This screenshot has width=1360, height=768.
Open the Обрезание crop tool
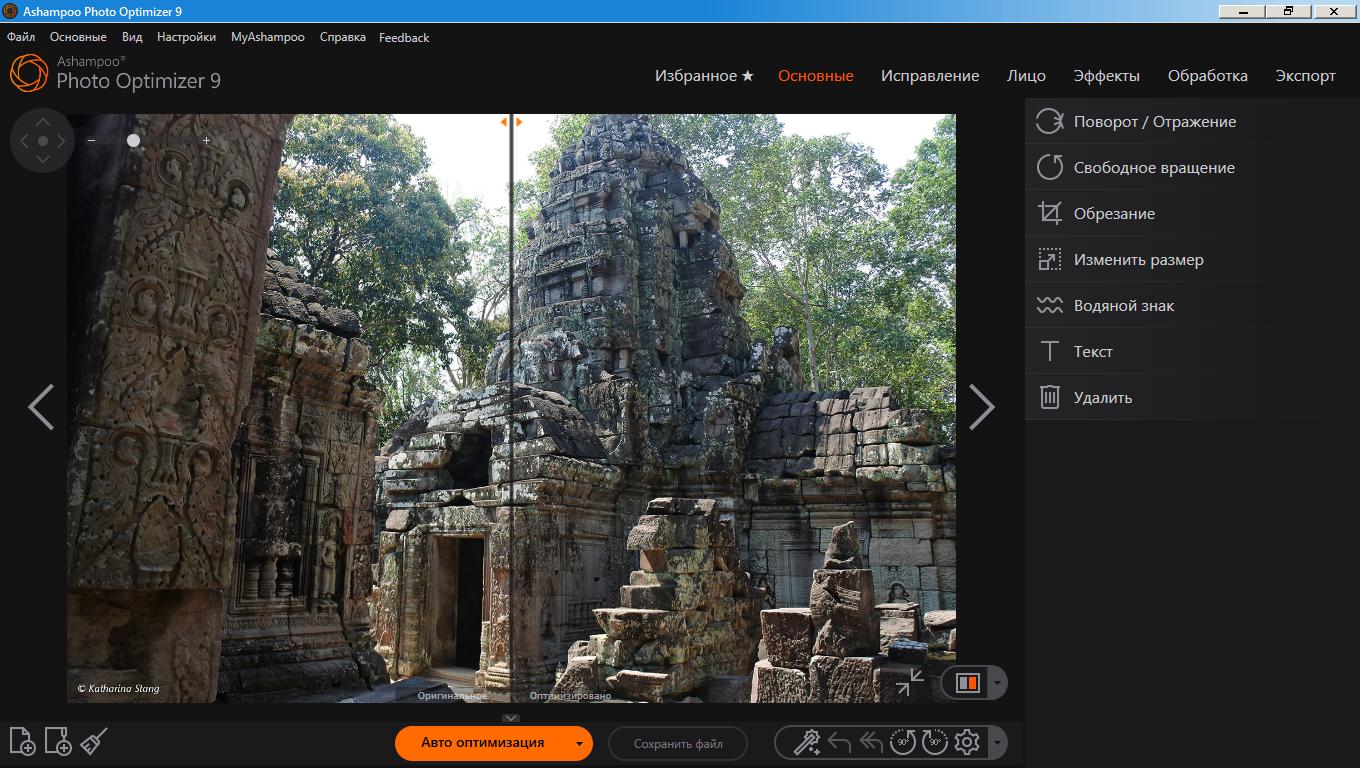tap(1114, 213)
